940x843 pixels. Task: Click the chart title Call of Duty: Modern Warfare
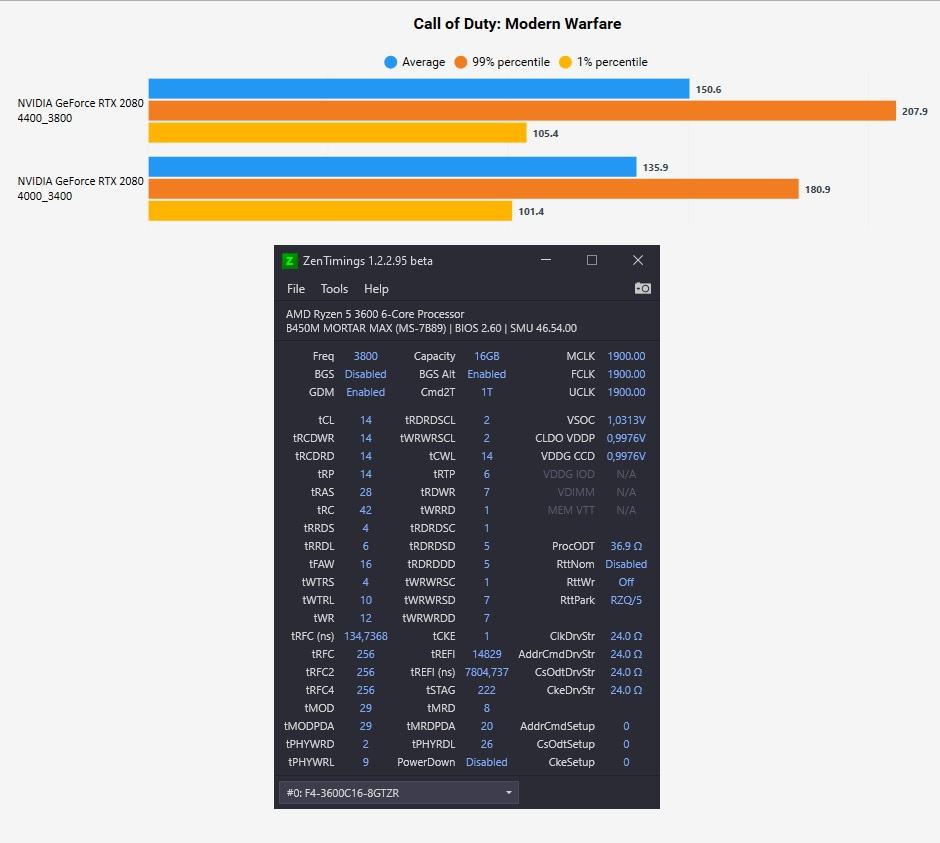pyautogui.click(x=517, y=24)
